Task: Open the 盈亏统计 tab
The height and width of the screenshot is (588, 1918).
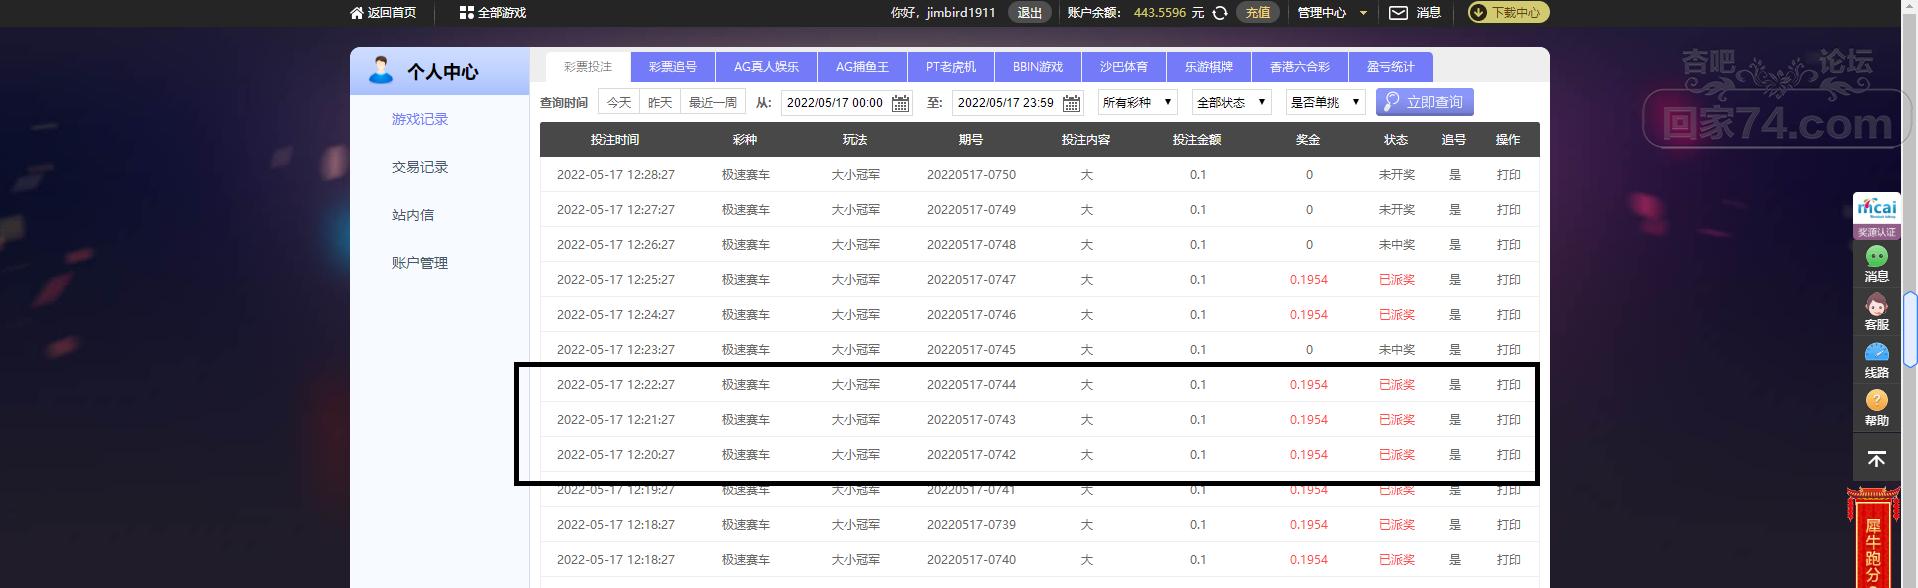Action: click(1391, 67)
